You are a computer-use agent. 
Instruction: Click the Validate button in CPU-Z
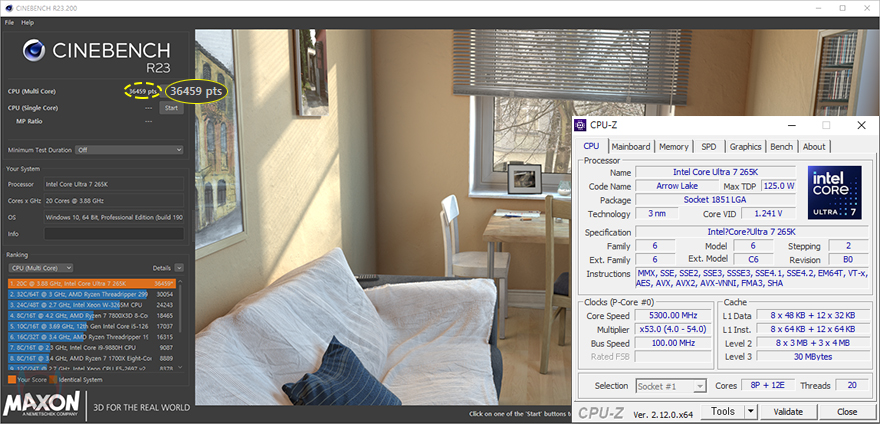(x=788, y=412)
